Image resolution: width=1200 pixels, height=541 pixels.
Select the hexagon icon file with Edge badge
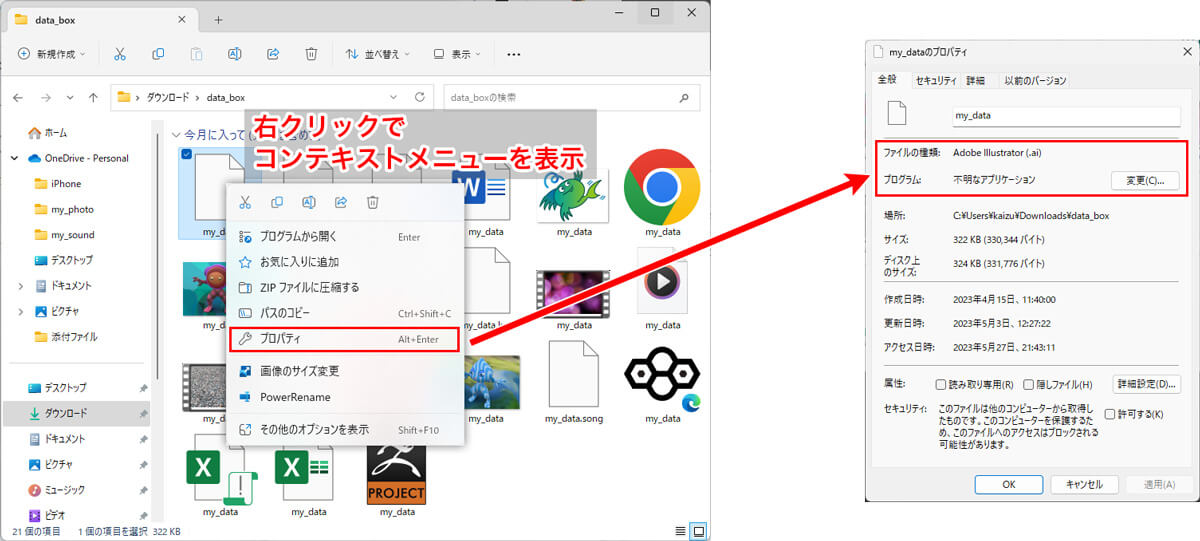(661, 386)
